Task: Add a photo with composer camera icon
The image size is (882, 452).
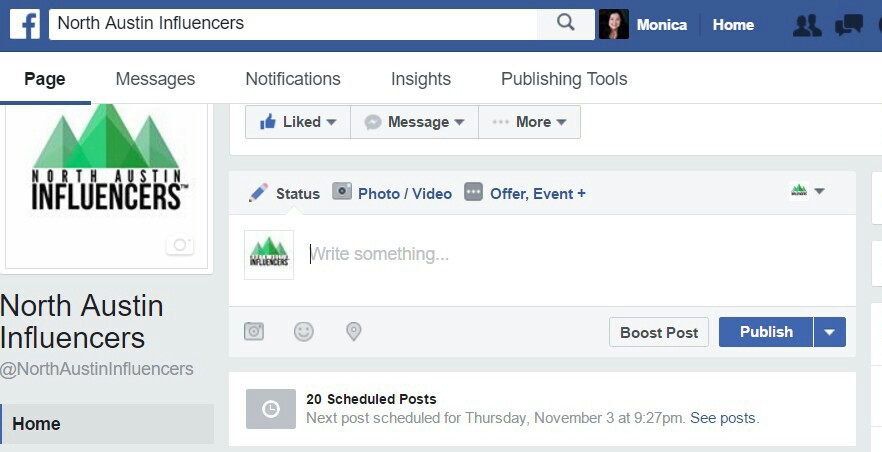Action: [x=254, y=331]
